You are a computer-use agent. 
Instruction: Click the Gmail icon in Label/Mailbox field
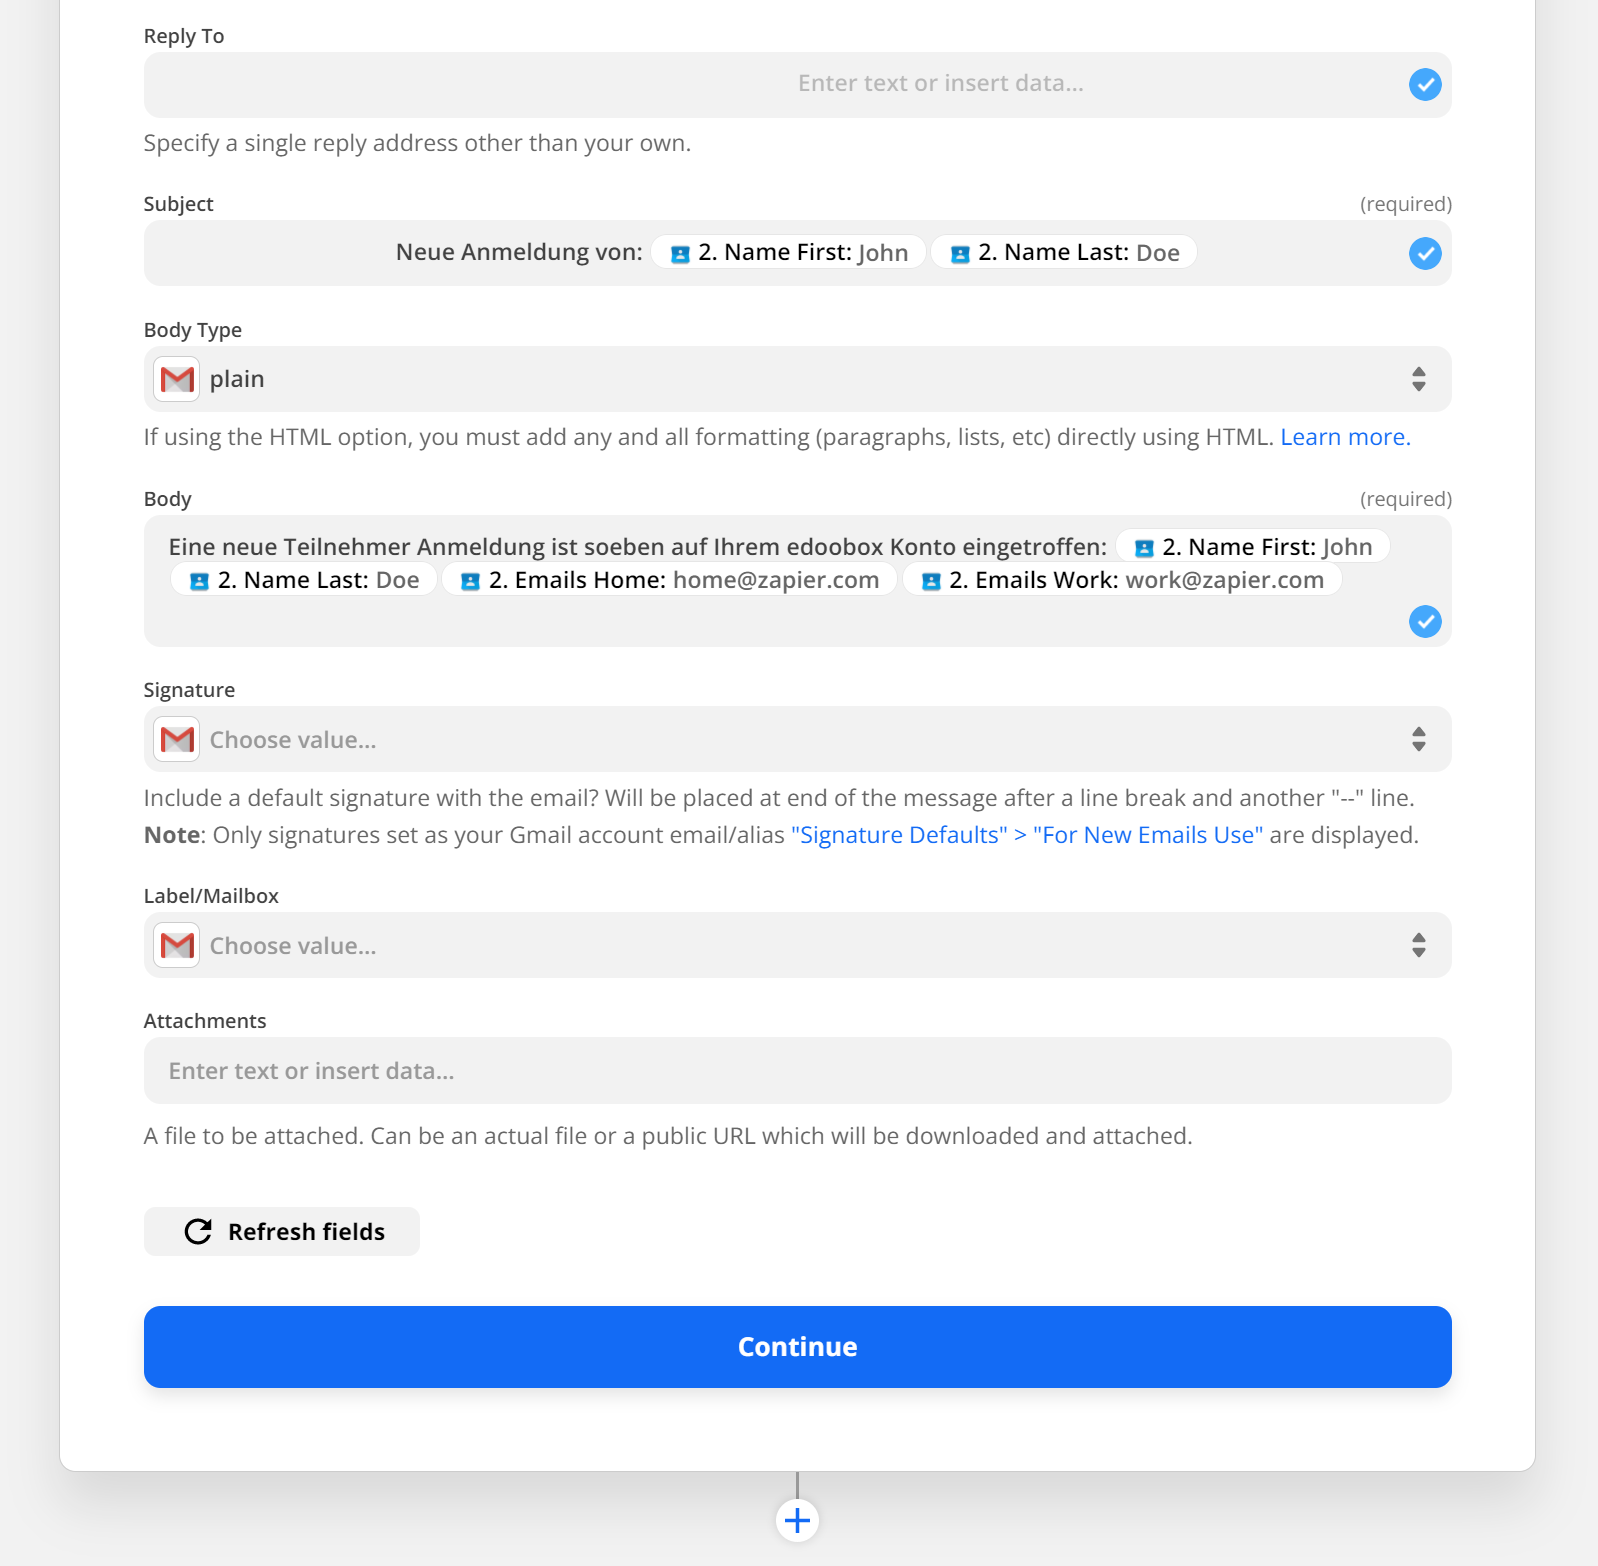(x=177, y=946)
